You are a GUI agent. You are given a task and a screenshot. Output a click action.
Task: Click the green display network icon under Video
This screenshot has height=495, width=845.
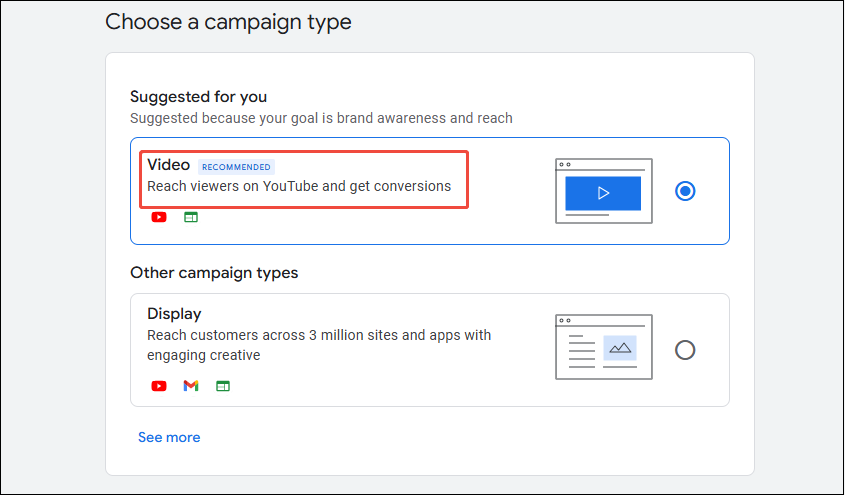(191, 217)
